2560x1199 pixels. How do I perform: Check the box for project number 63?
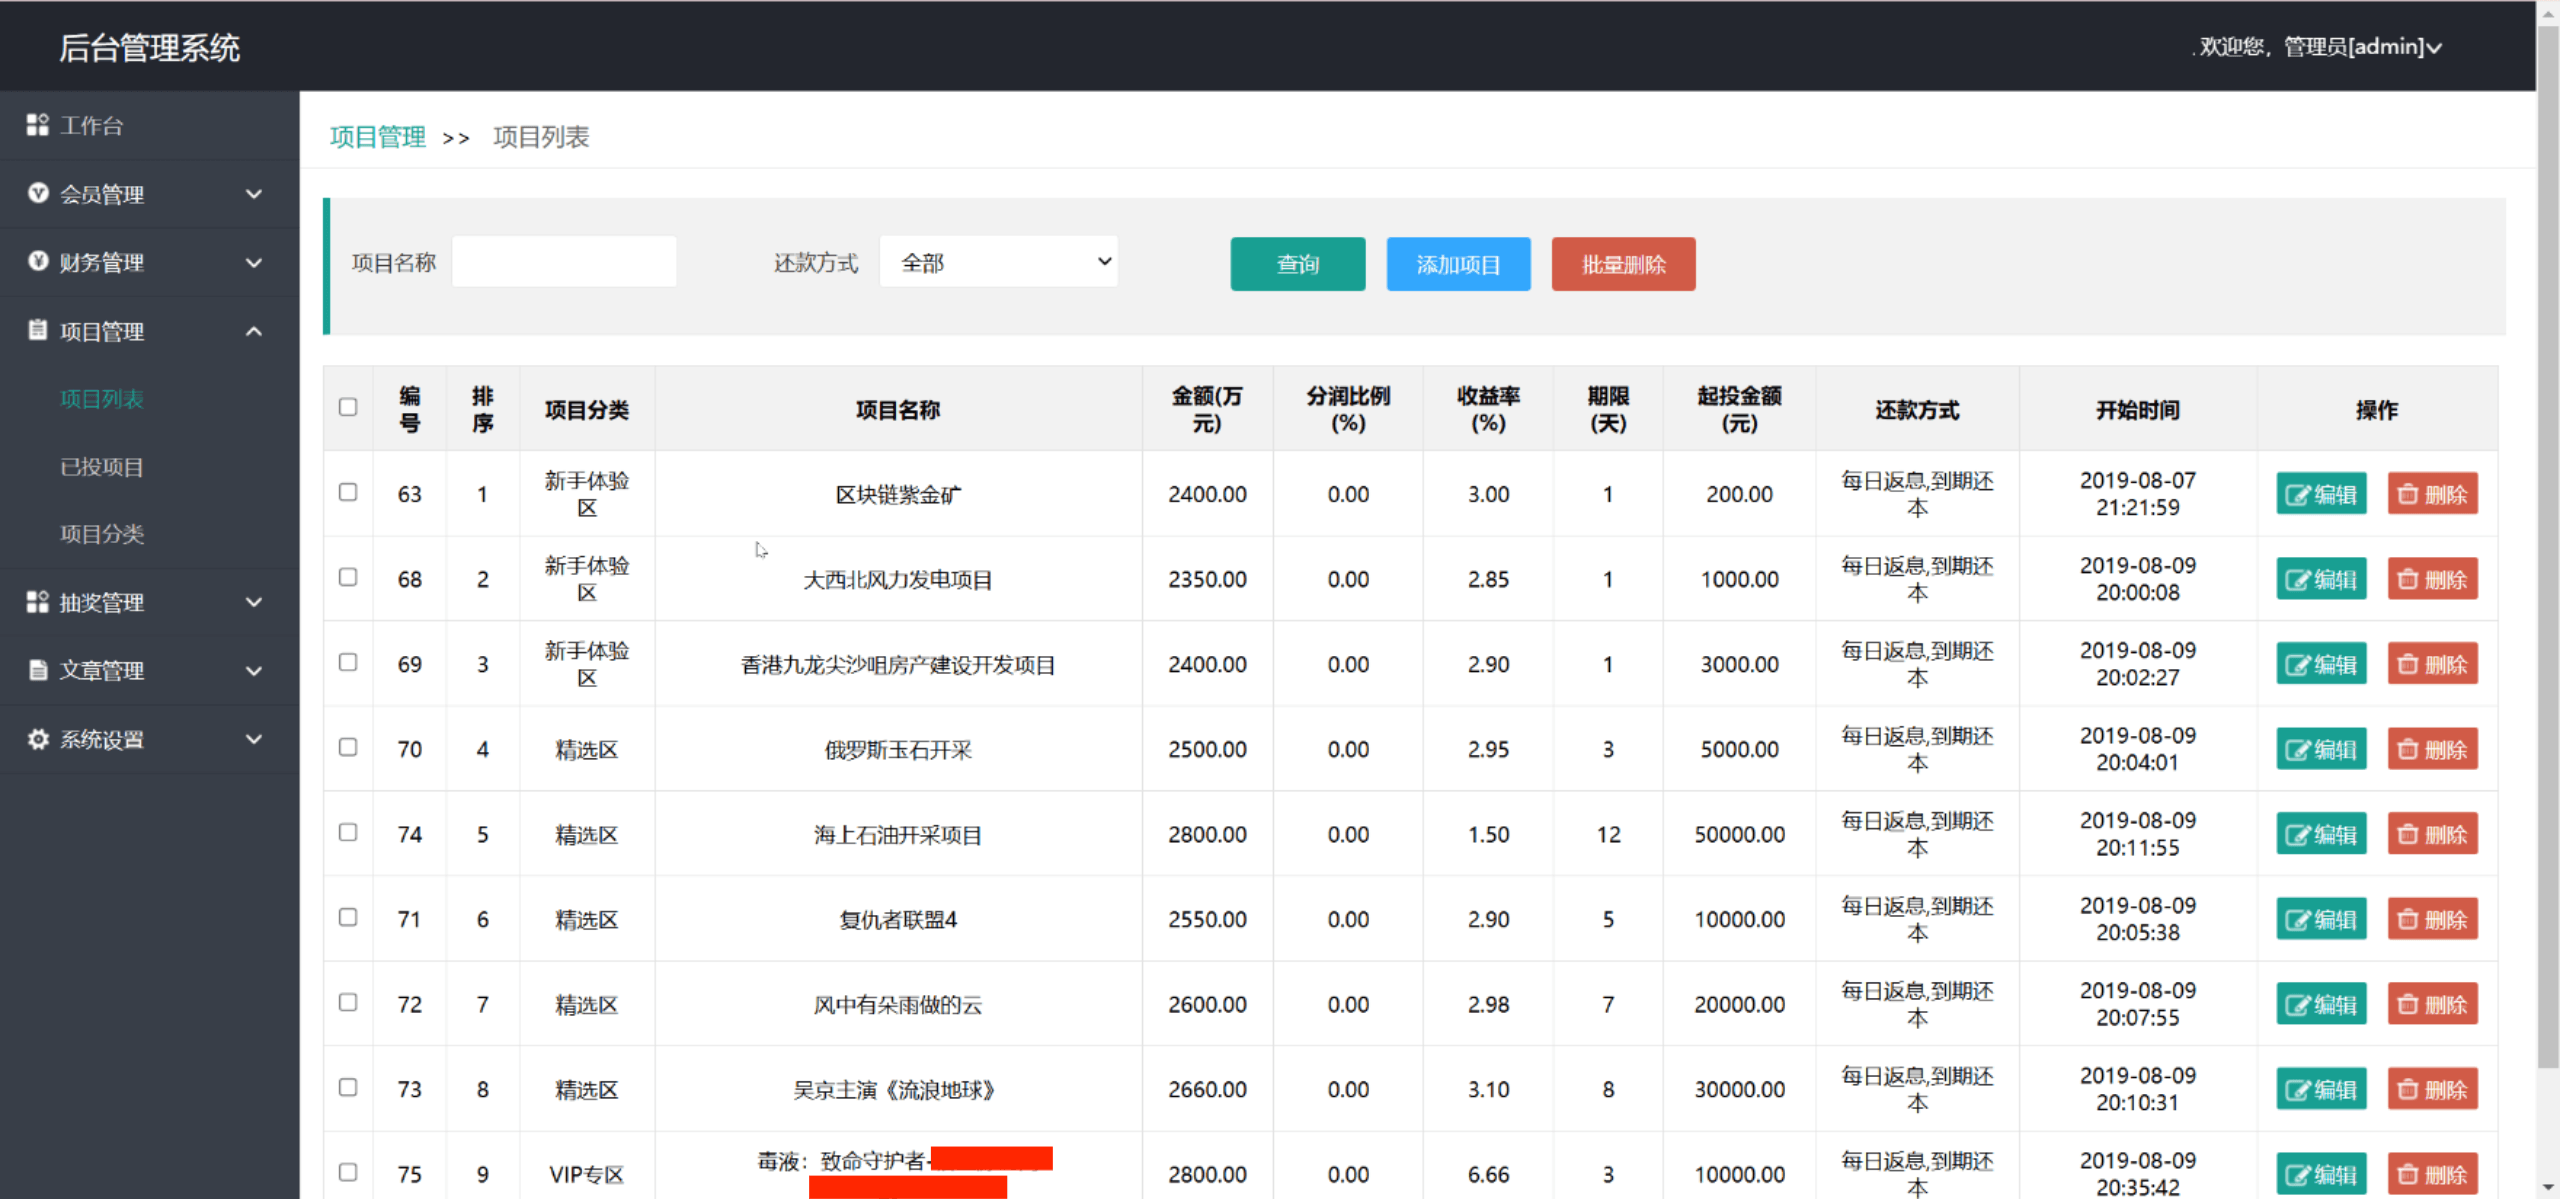(x=348, y=492)
